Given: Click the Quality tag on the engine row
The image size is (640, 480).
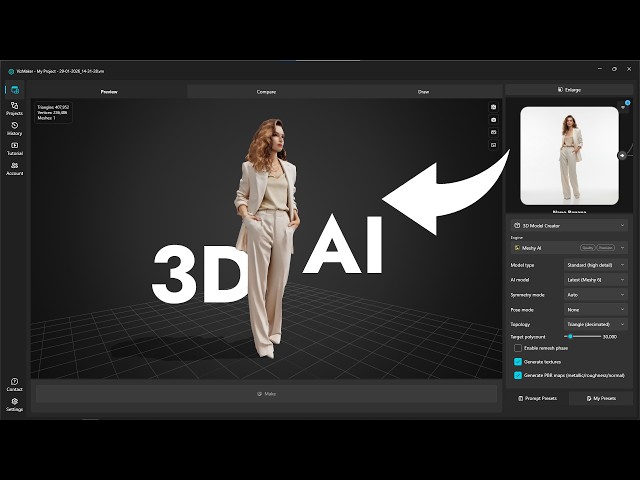Looking at the screenshot, I should pos(588,248).
